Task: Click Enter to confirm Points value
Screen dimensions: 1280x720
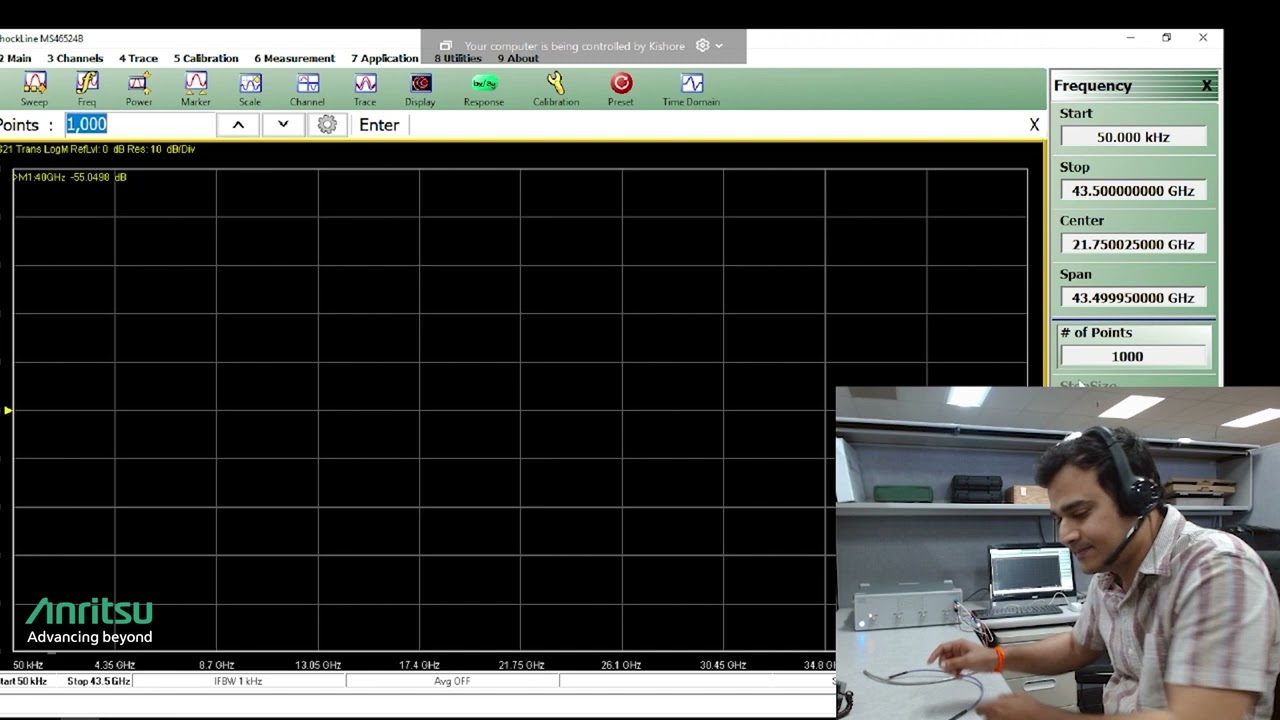Action: click(x=379, y=125)
